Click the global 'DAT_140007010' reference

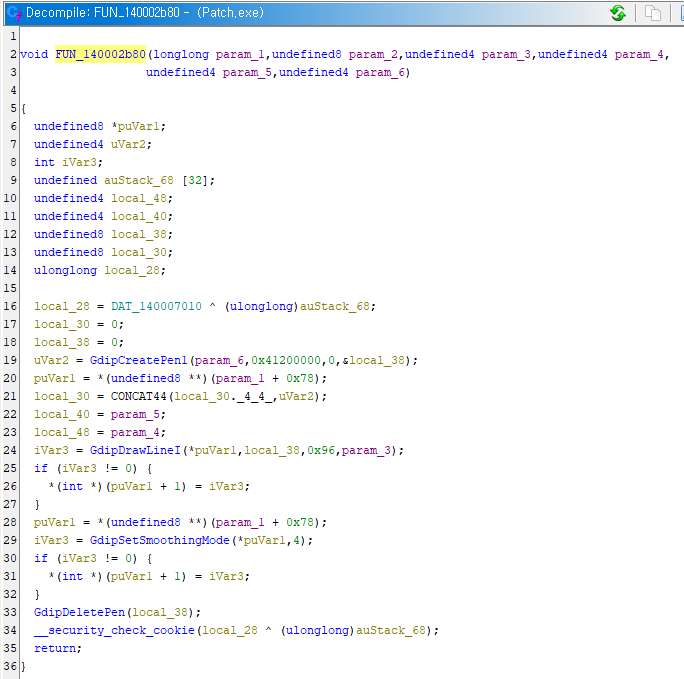click(x=156, y=307)
